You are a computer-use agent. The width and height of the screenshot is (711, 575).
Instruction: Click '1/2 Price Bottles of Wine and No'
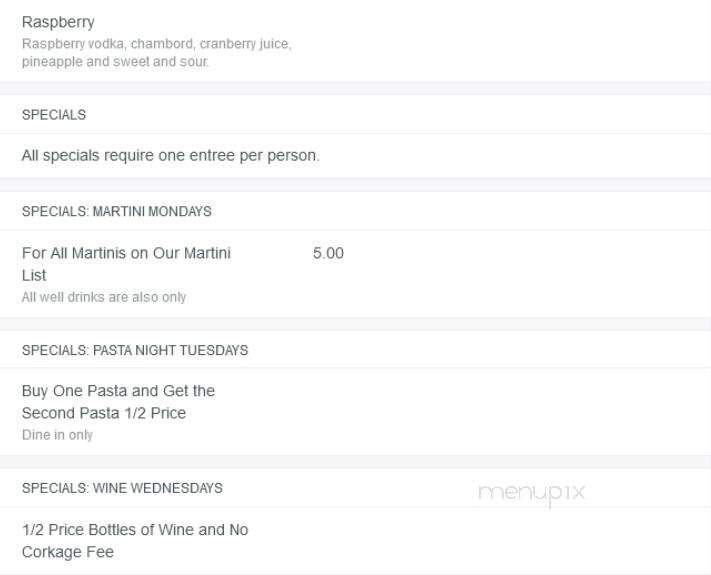135,530
